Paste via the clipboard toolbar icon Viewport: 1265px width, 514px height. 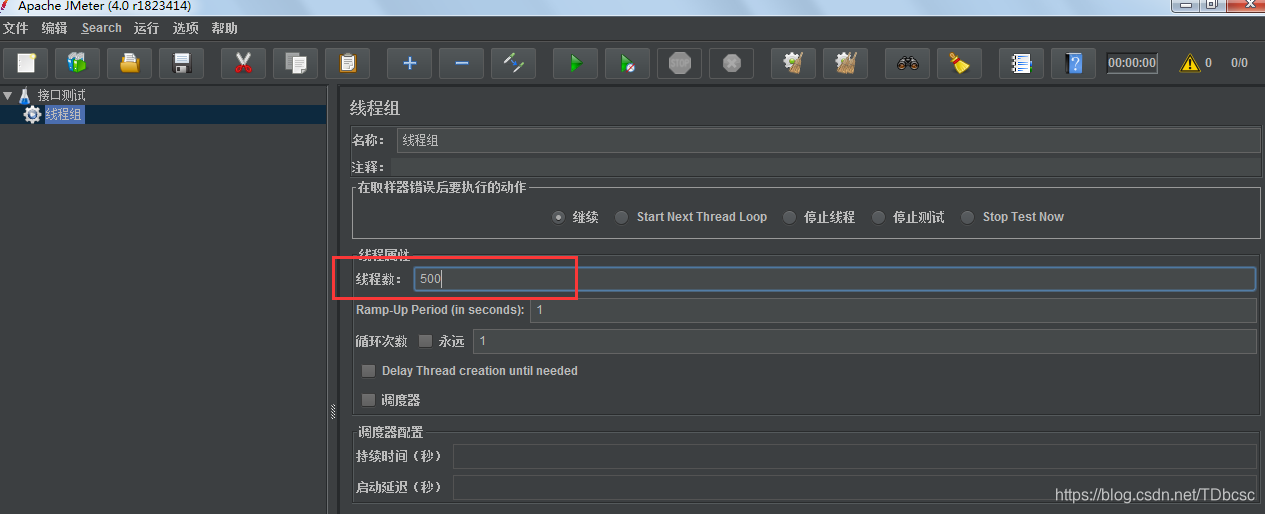(x=348, y=63)
